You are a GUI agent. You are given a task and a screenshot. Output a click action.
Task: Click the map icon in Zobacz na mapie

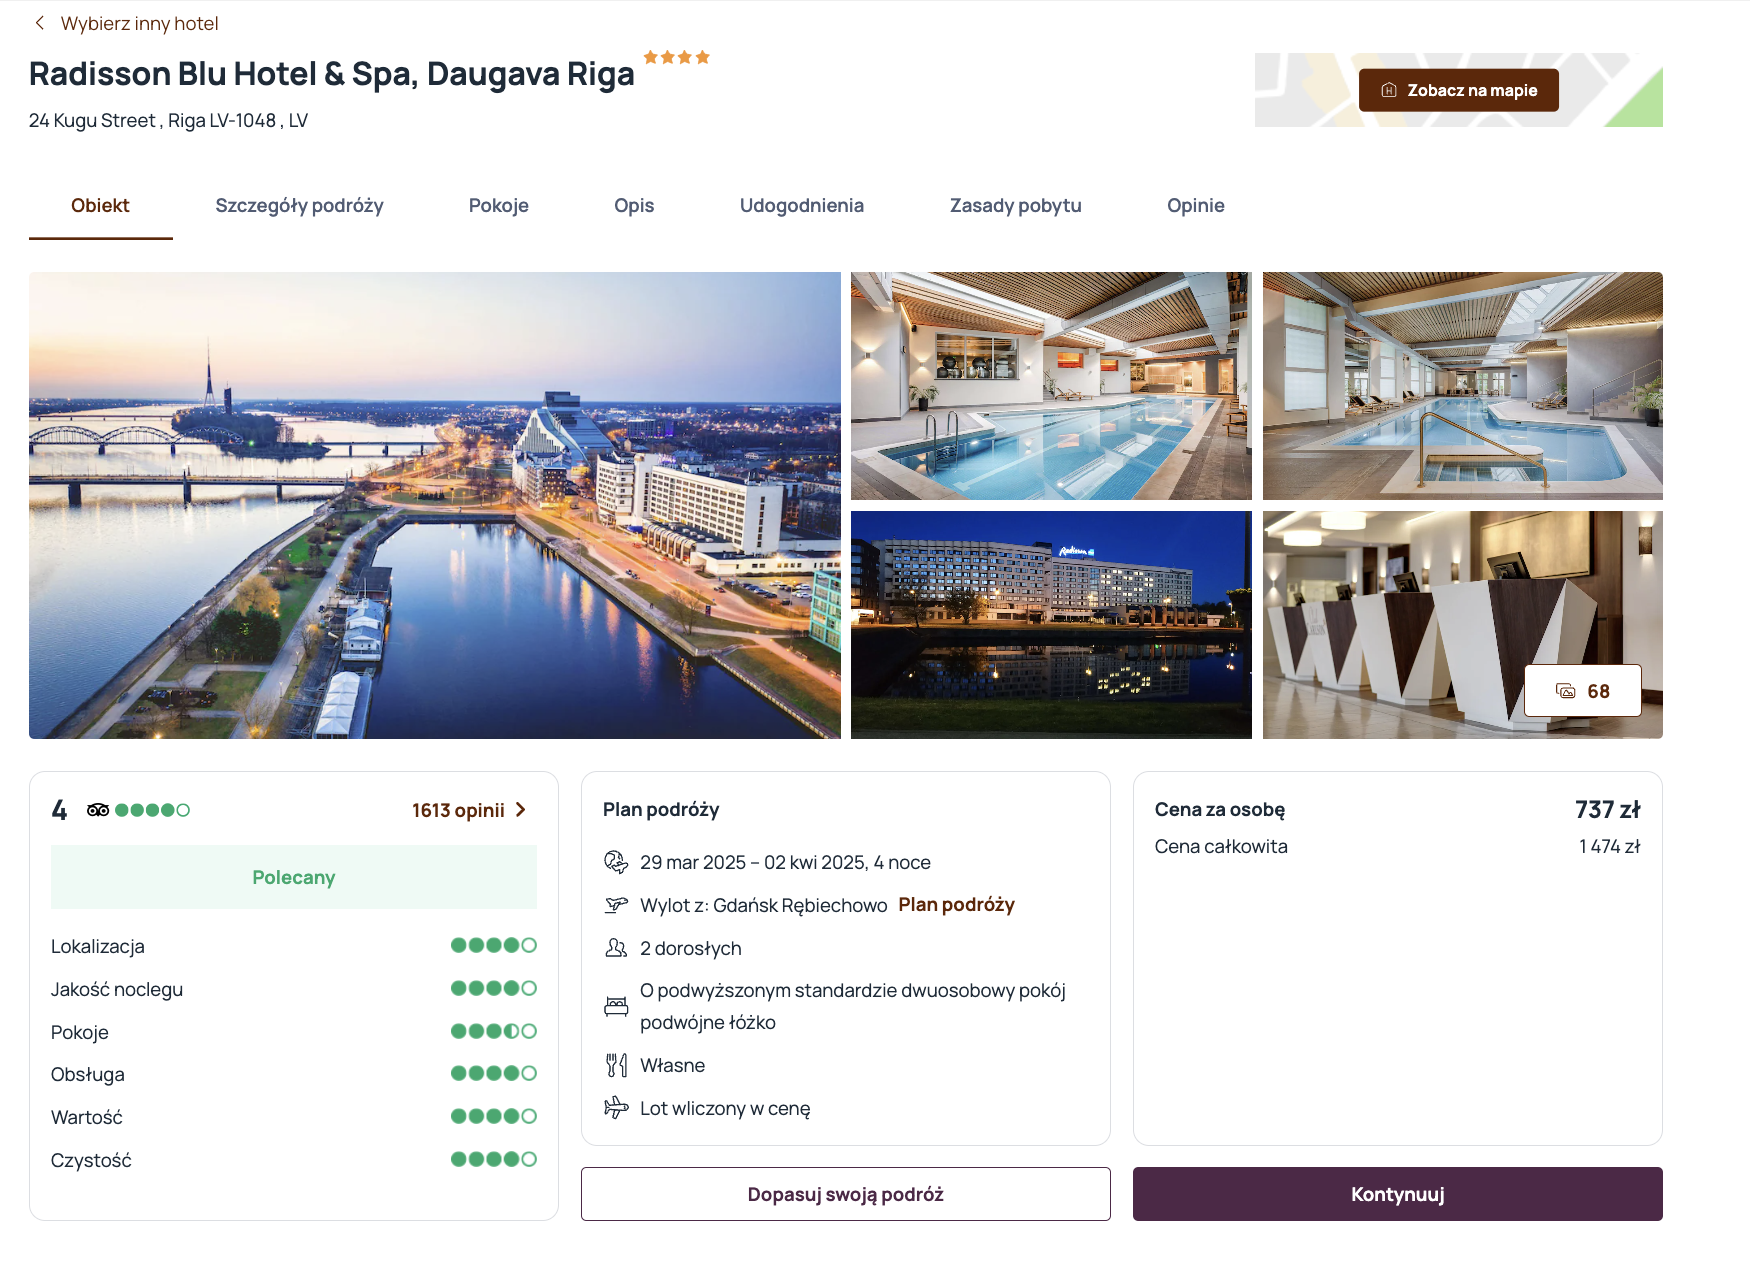pyautogui.click(x=1389, y=90)
